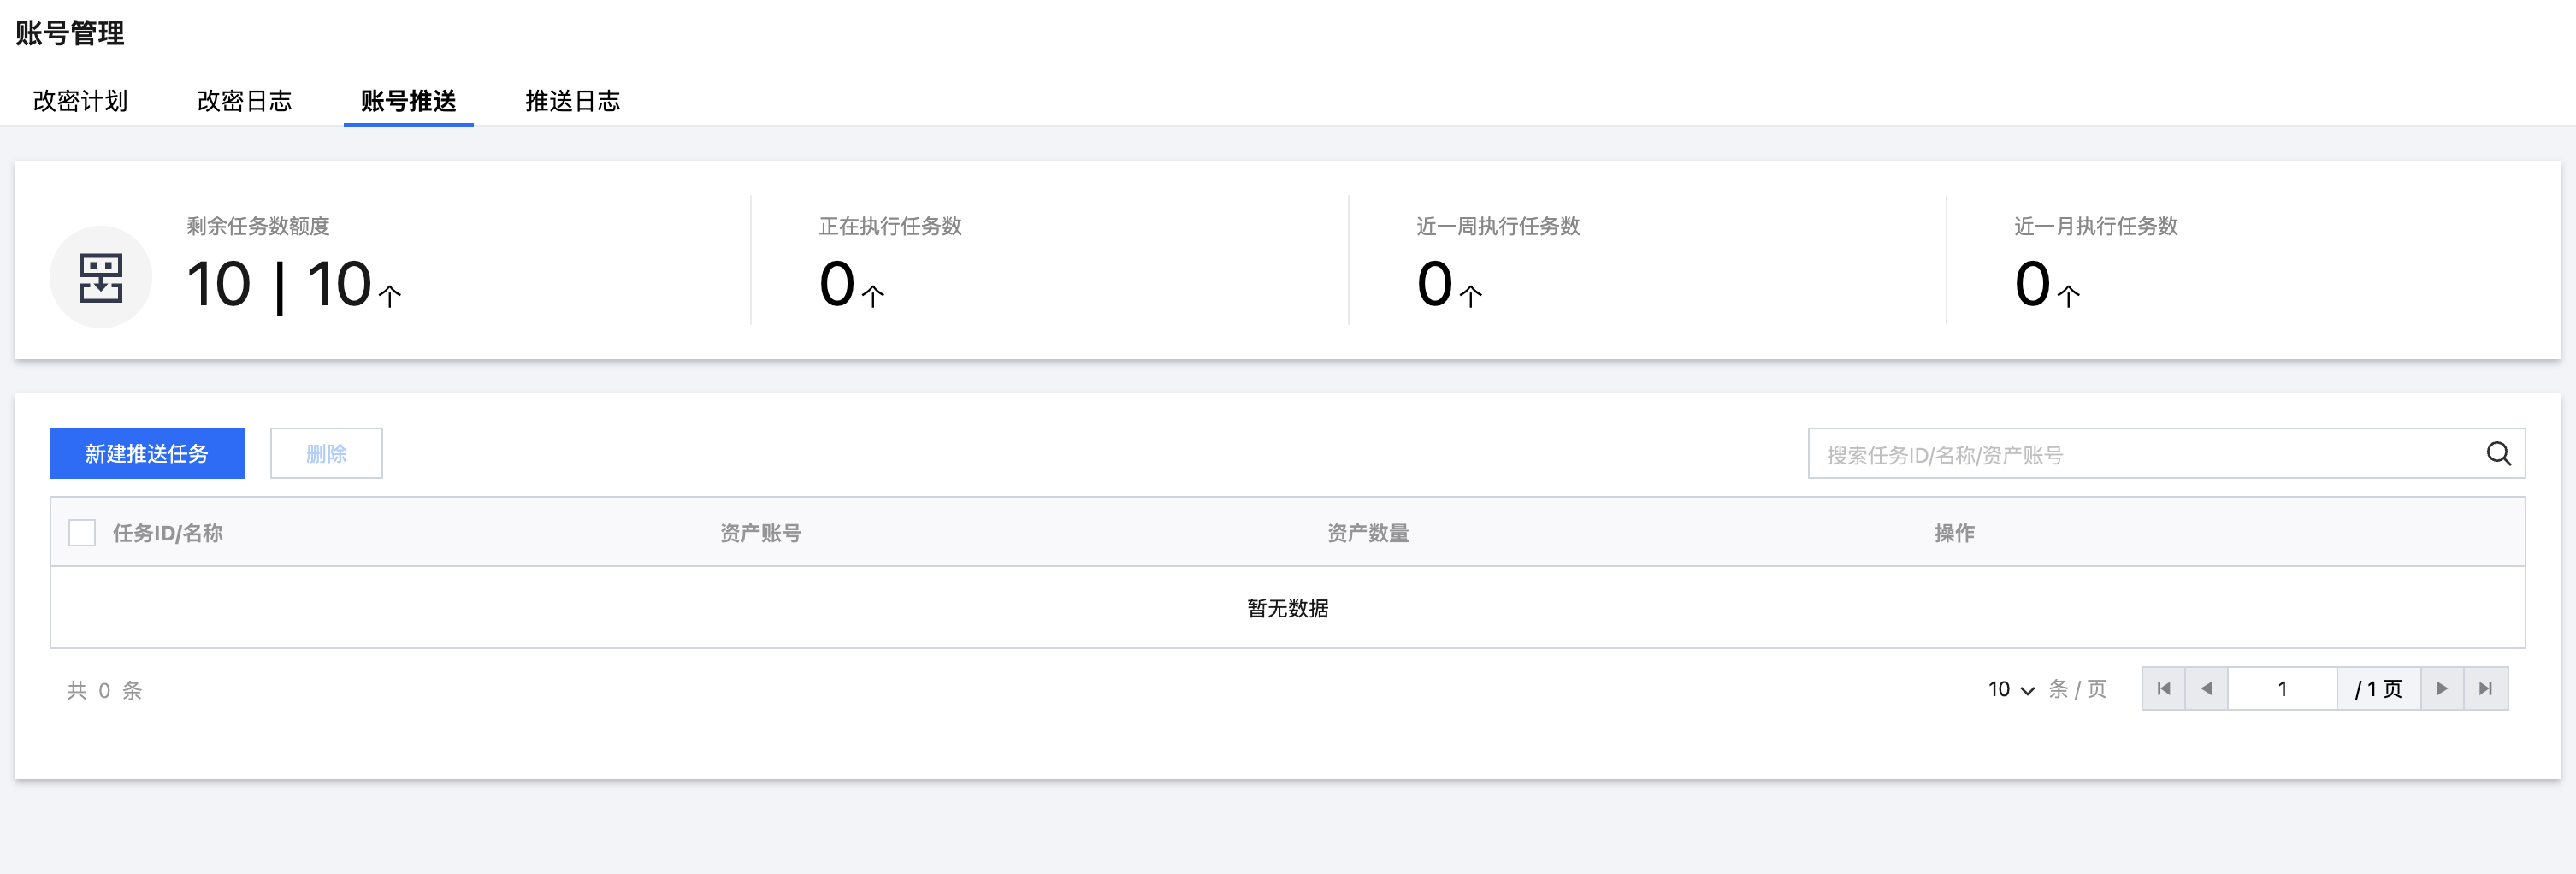This screenshot has height=874, width=2576.
Task: Click the 操作 column header
Action: 1953,533
